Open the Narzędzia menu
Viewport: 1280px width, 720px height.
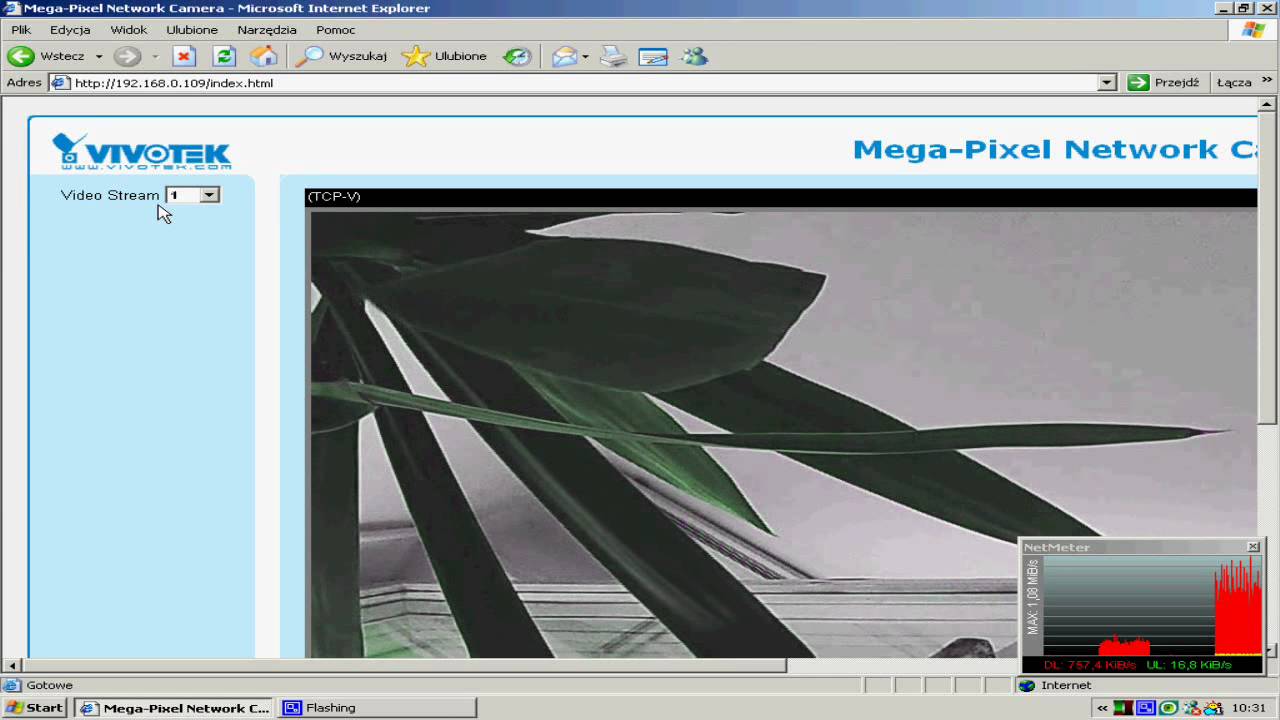tap(267, 30)
